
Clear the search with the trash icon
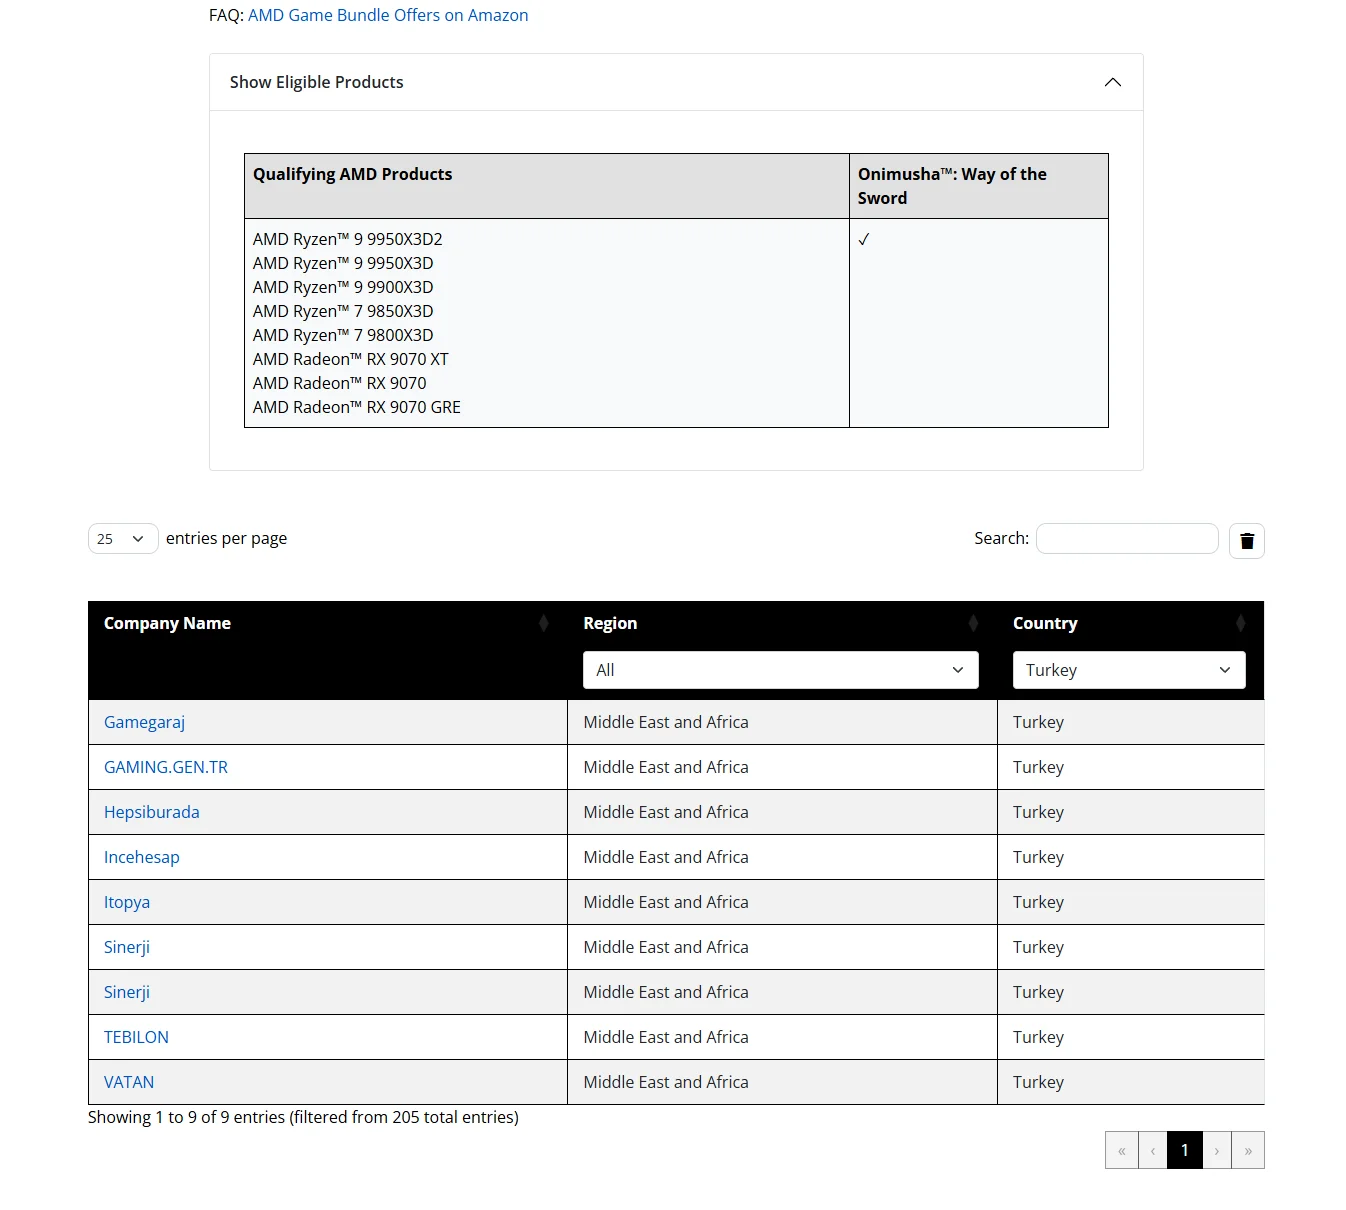pyautogui.click(x=1247, y=541)
